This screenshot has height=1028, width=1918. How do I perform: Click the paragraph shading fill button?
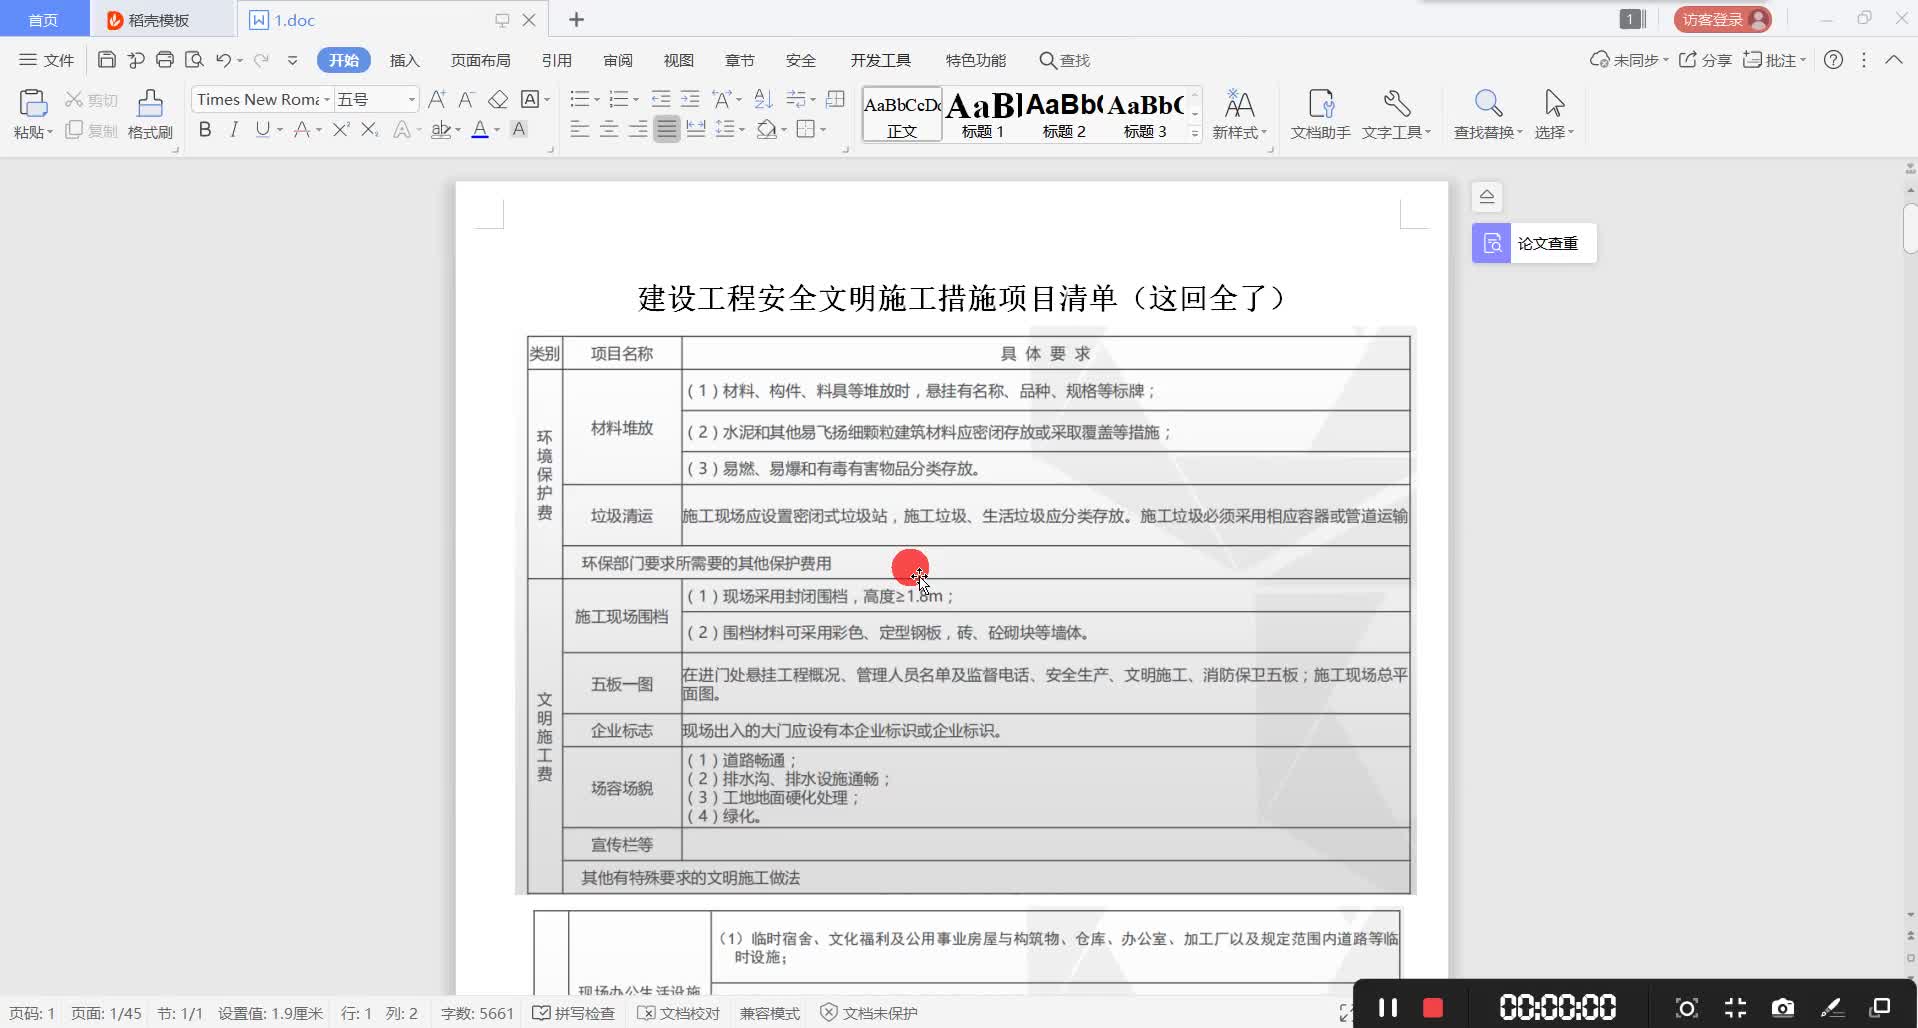[766, 129]
